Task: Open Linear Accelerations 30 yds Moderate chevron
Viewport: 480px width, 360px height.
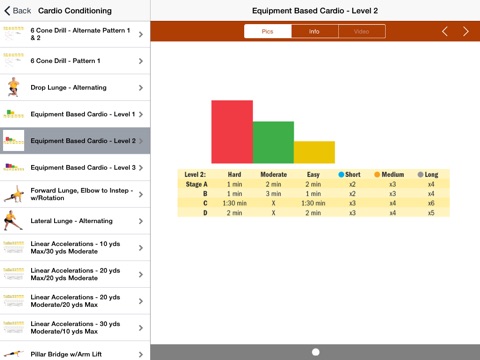Action: [x=141, y=328]
